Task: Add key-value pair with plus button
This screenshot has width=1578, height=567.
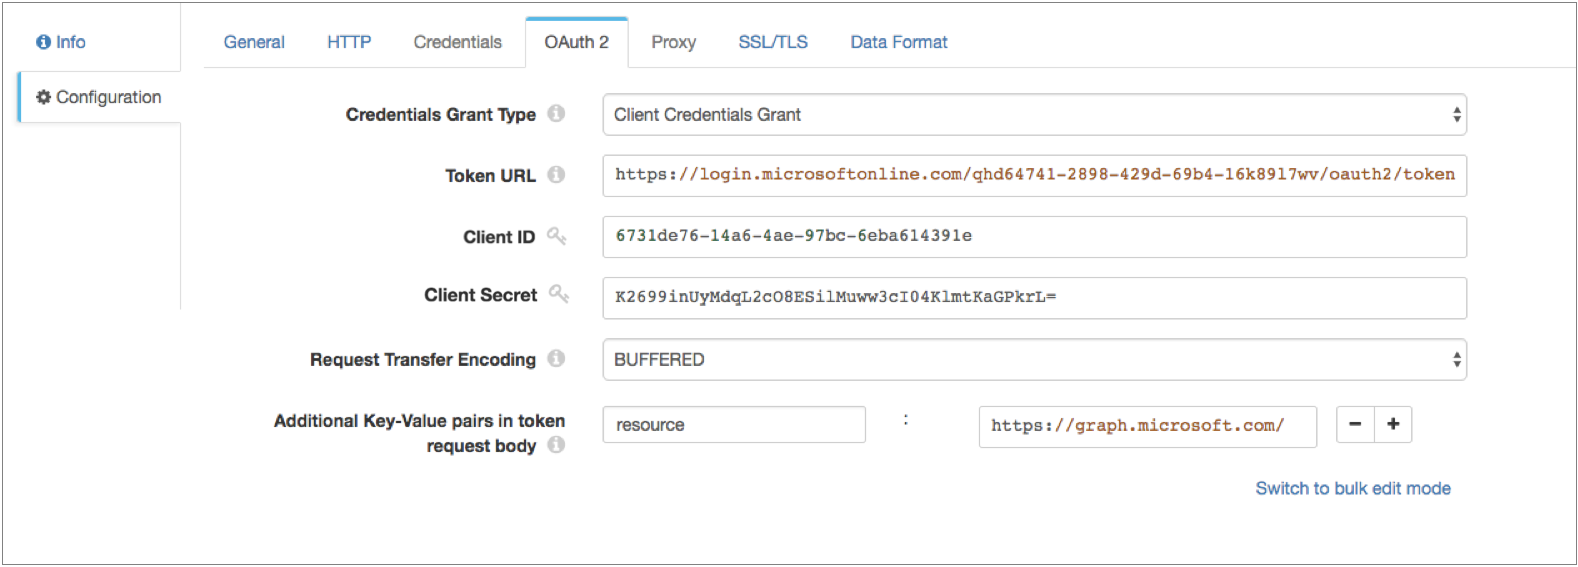Action: coord(1393,424)
